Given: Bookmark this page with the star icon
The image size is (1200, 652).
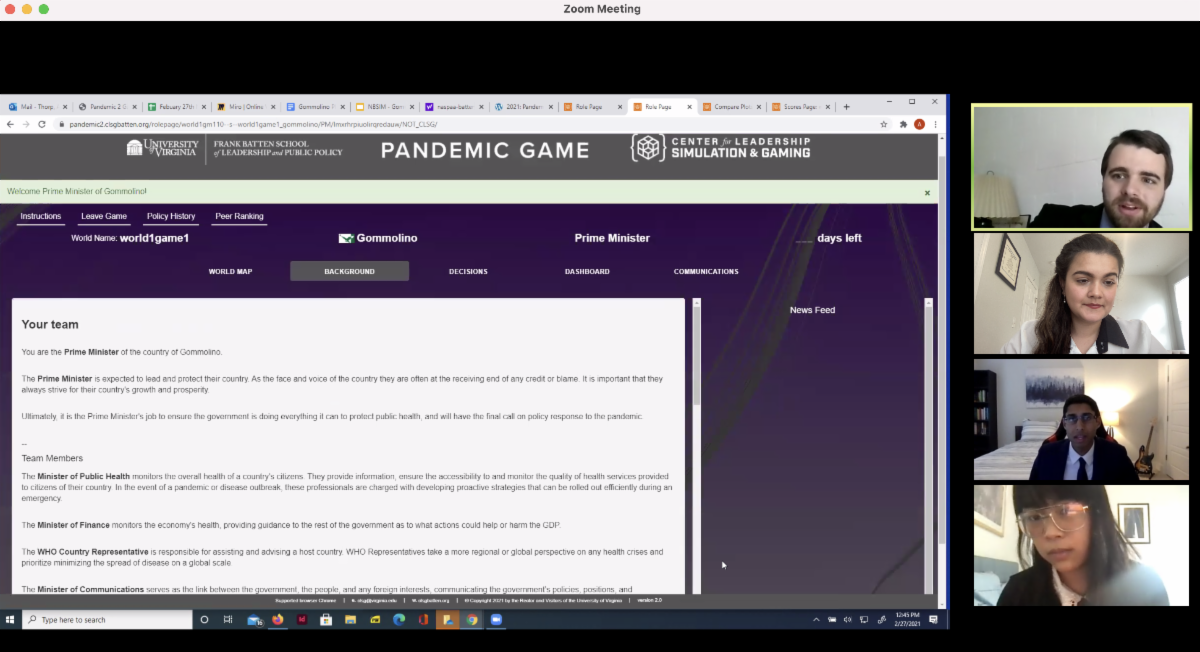Looking at the screenshot, I should (884, 124).
